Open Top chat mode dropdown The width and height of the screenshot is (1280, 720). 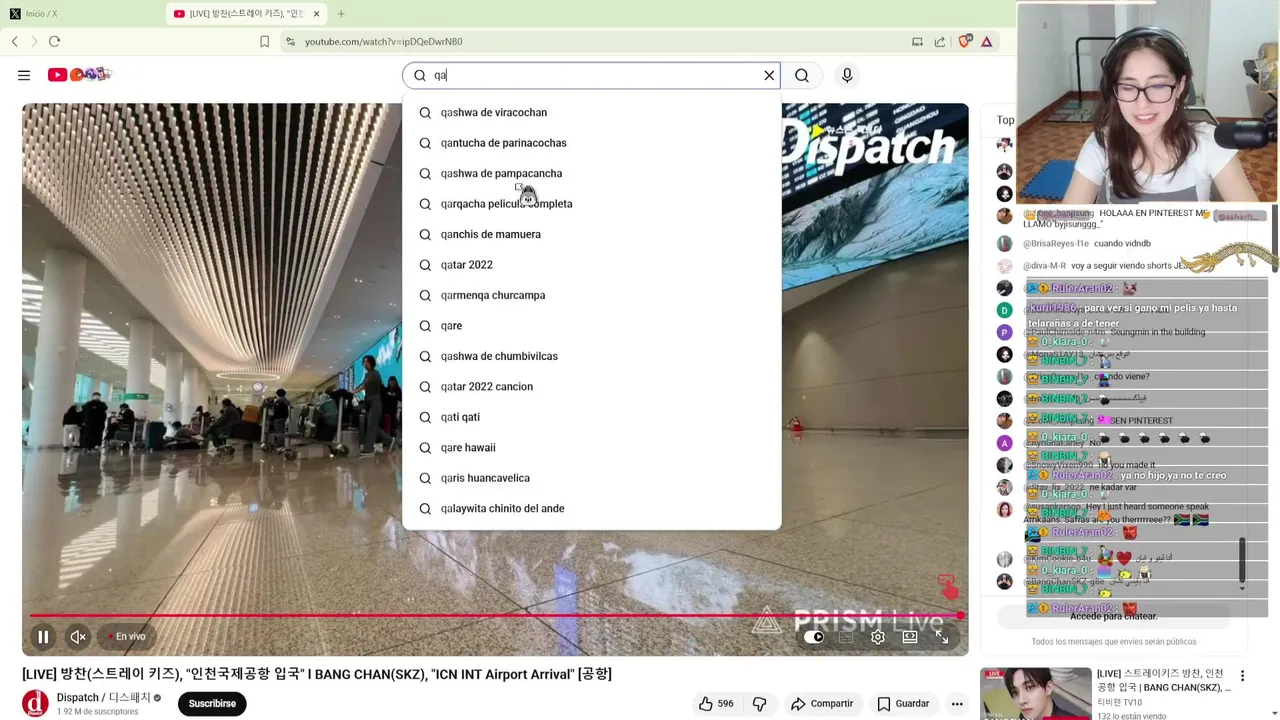pos(1005,120)
